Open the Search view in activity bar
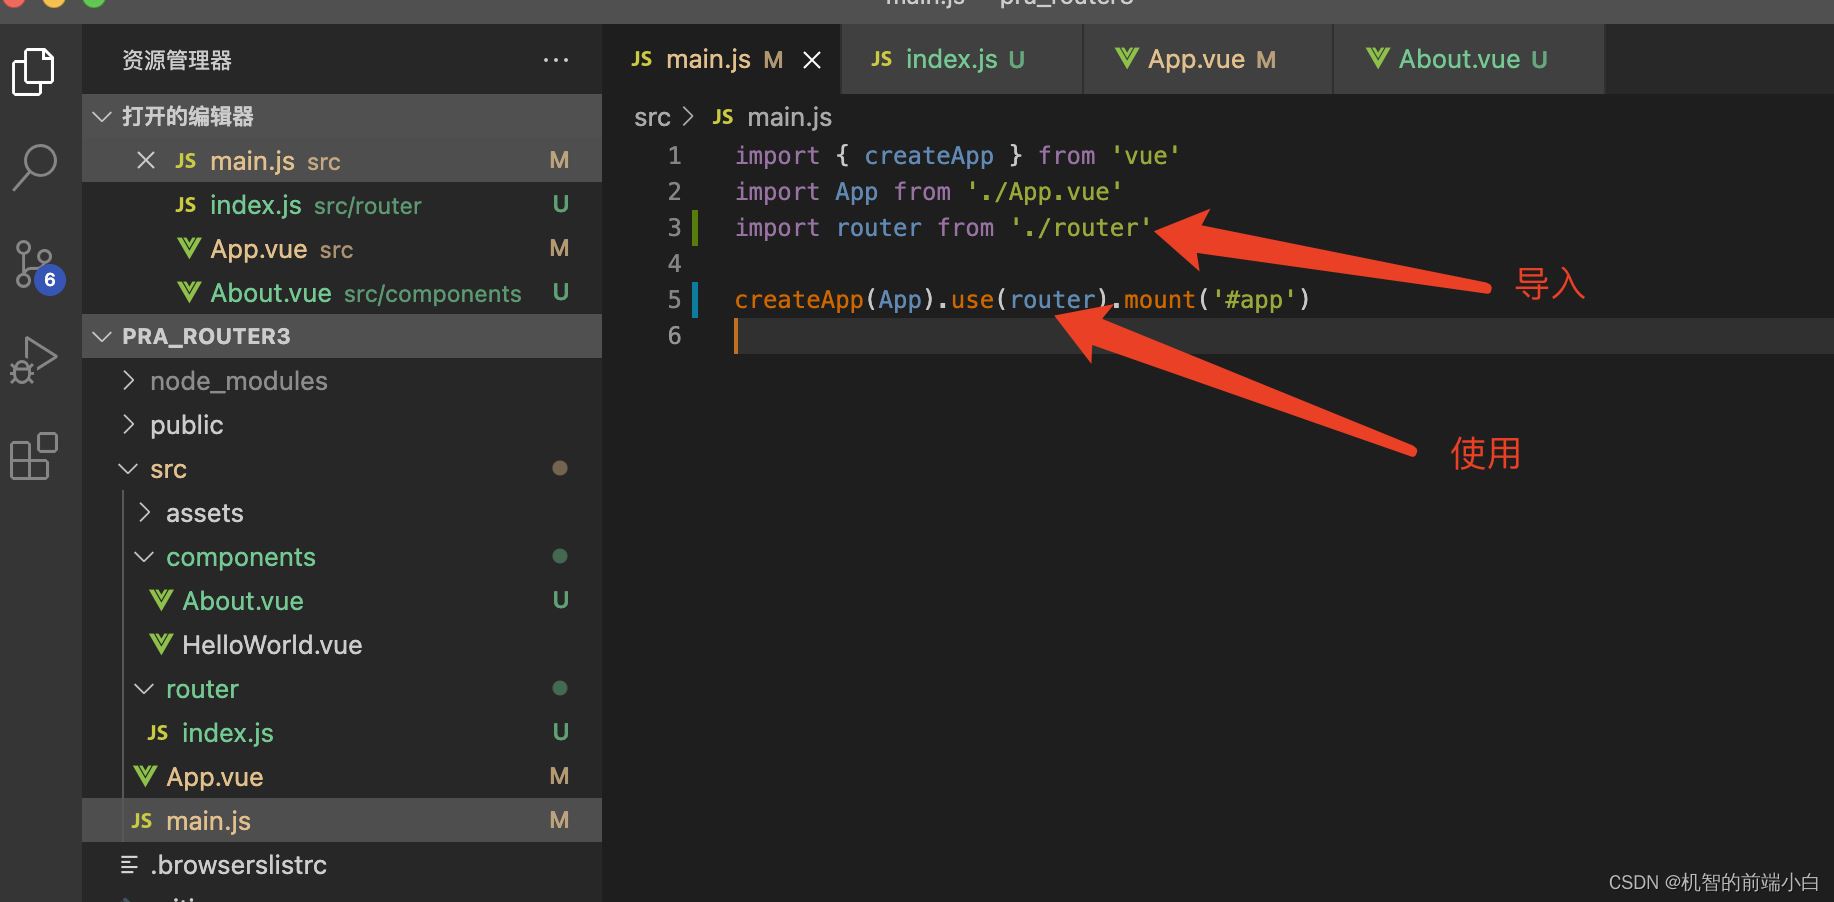The width and height of the screenshot is (1834, 902). (x=34, y=167)
